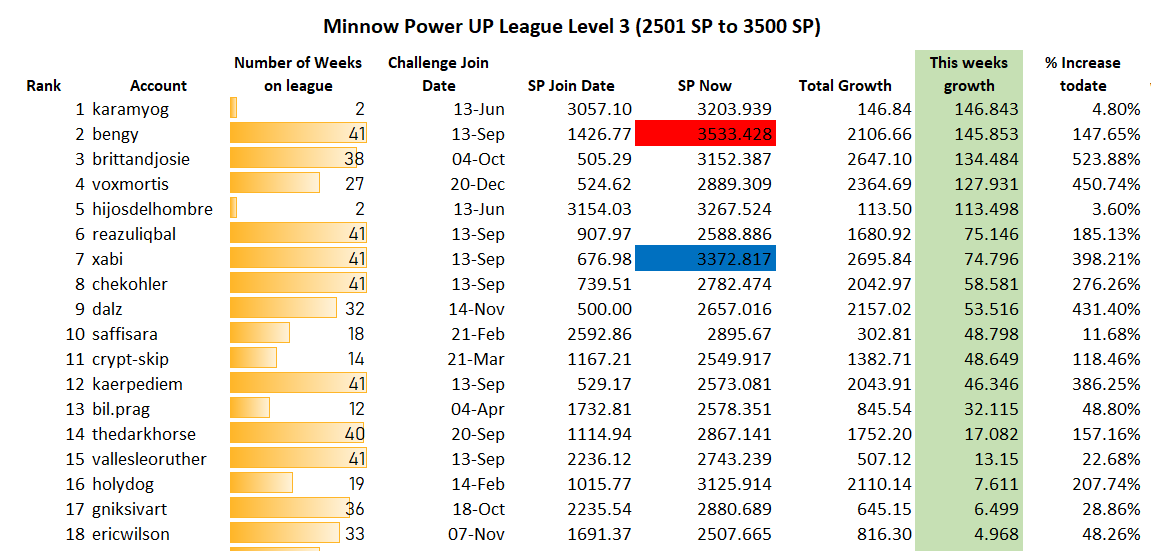Select percent increase 4.80%
1151x551 pixels.
coord(1114,110)
